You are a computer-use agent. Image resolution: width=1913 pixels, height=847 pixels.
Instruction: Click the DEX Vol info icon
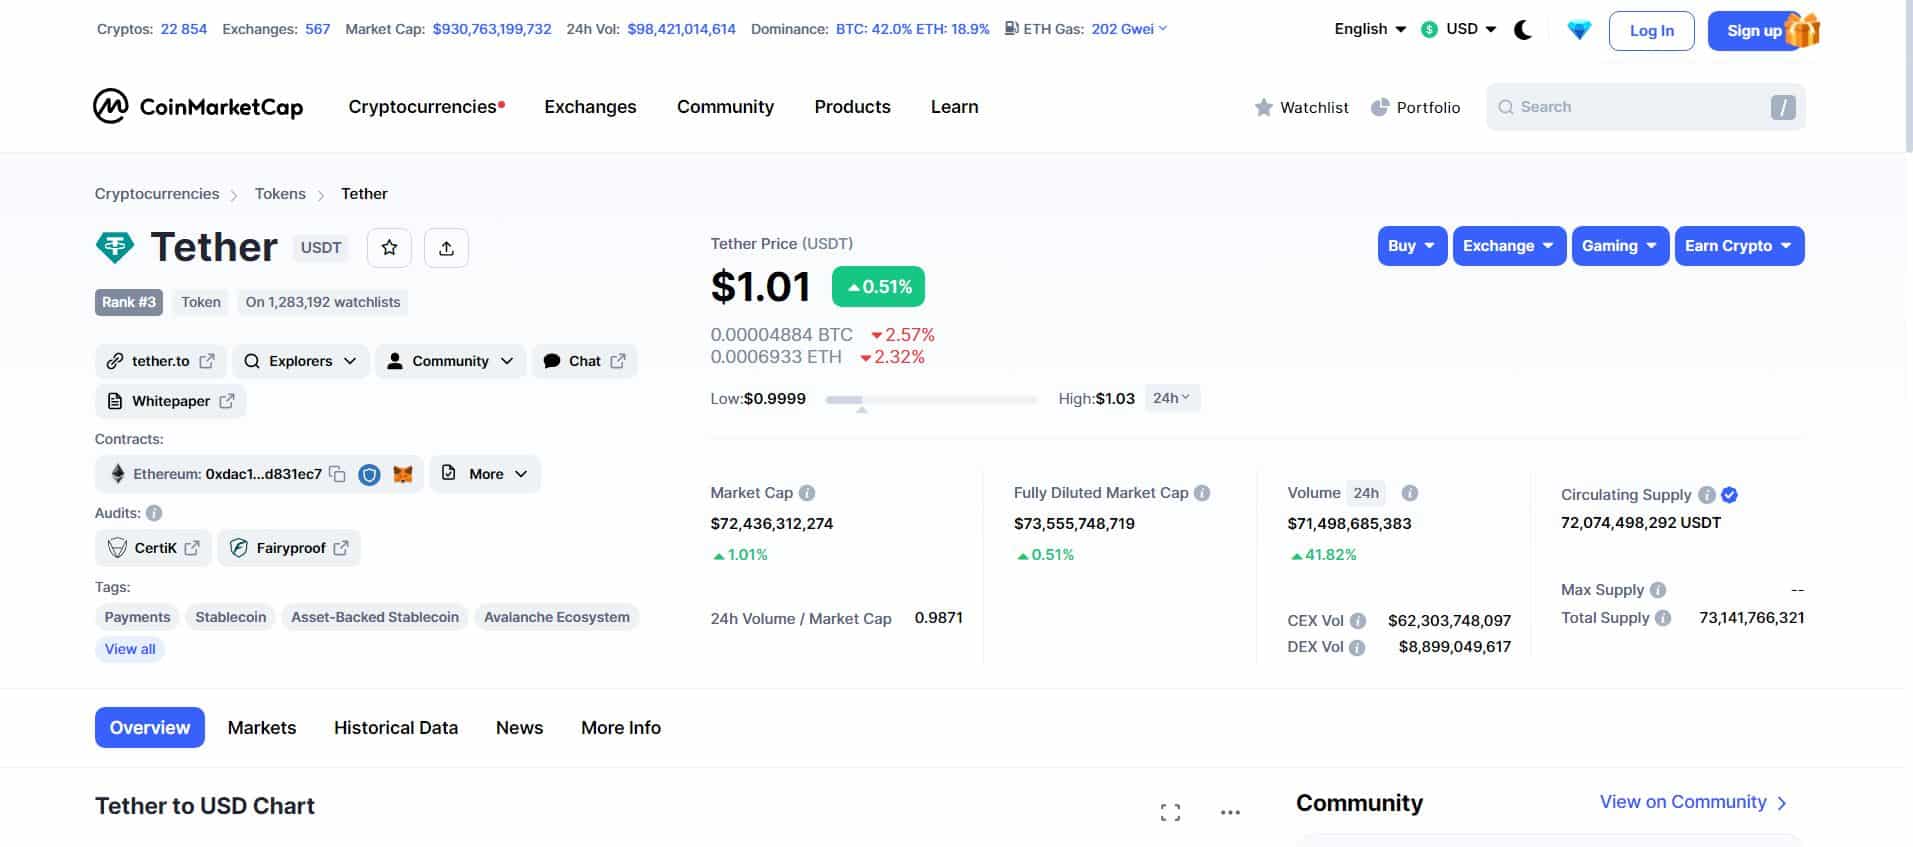[x=1357, y=648]
